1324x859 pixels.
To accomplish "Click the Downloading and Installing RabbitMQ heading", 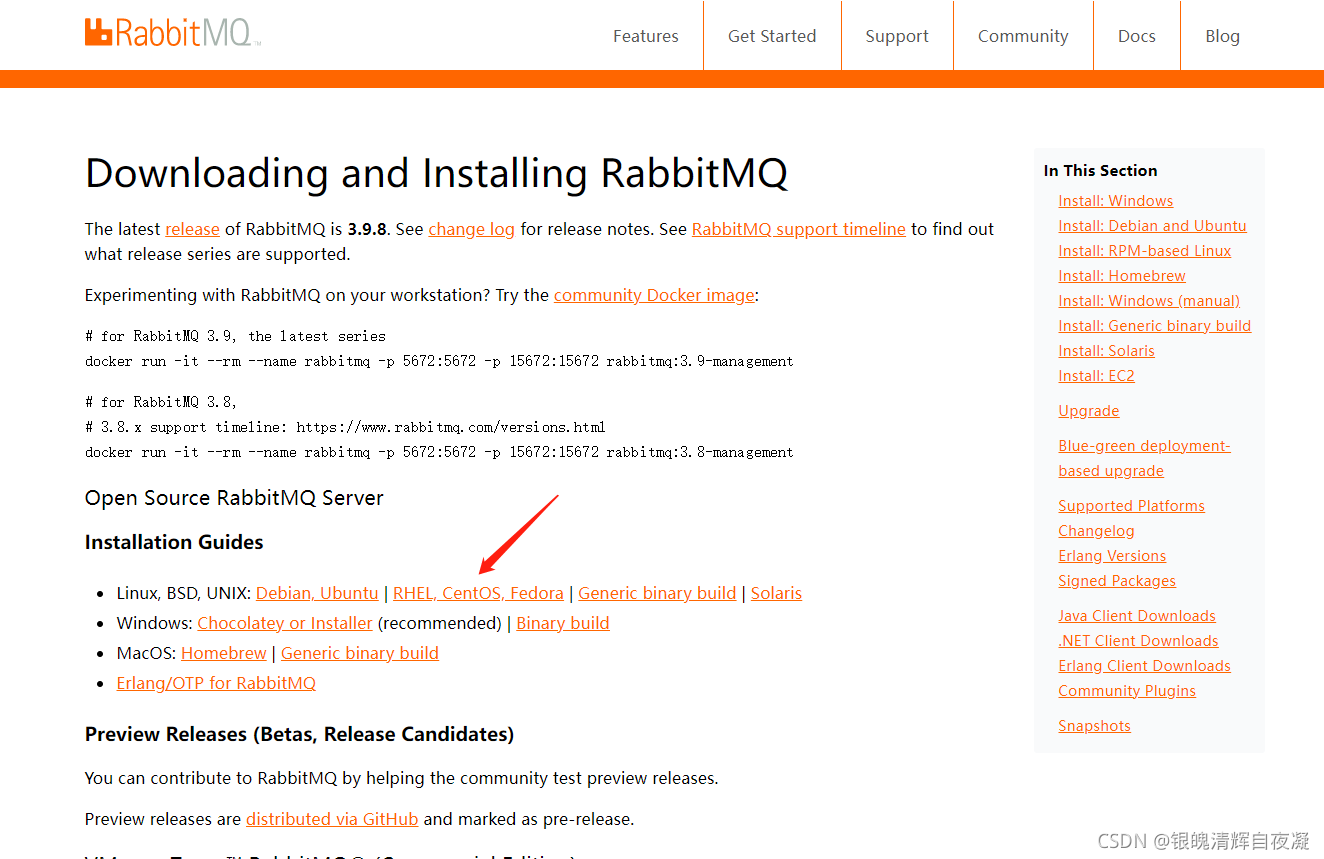I will click(x=436, y=173).
